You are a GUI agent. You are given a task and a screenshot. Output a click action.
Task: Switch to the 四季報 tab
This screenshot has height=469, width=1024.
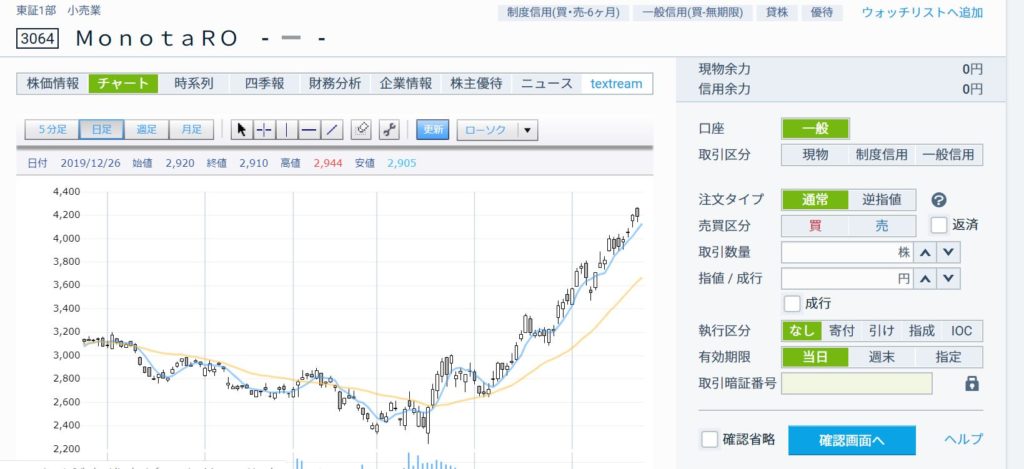click(264, 84)
